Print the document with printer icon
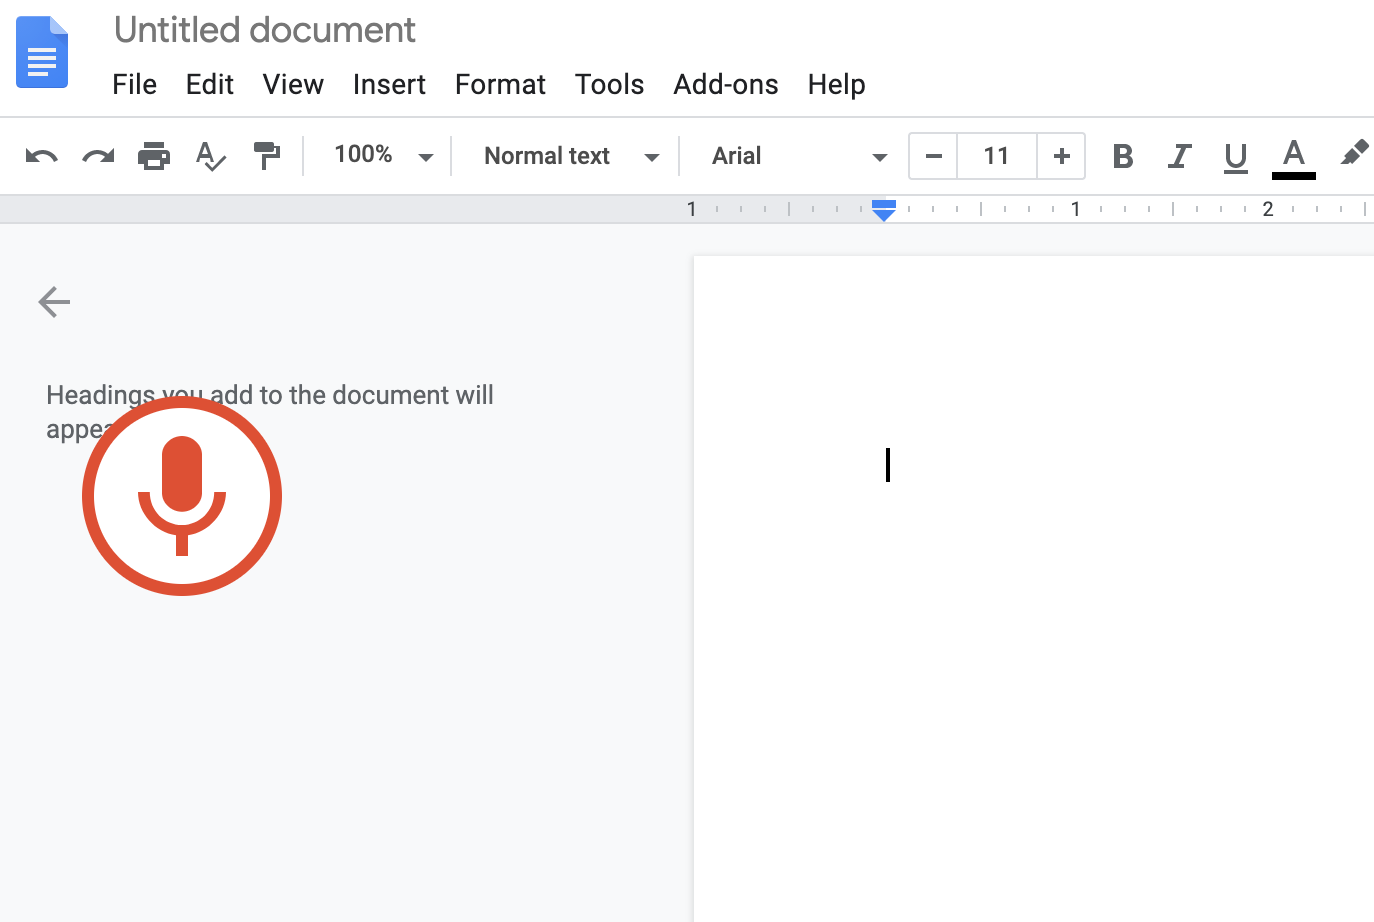This screenshot has height=922, width=1374. pyautogui.click(x=154, y=156)
